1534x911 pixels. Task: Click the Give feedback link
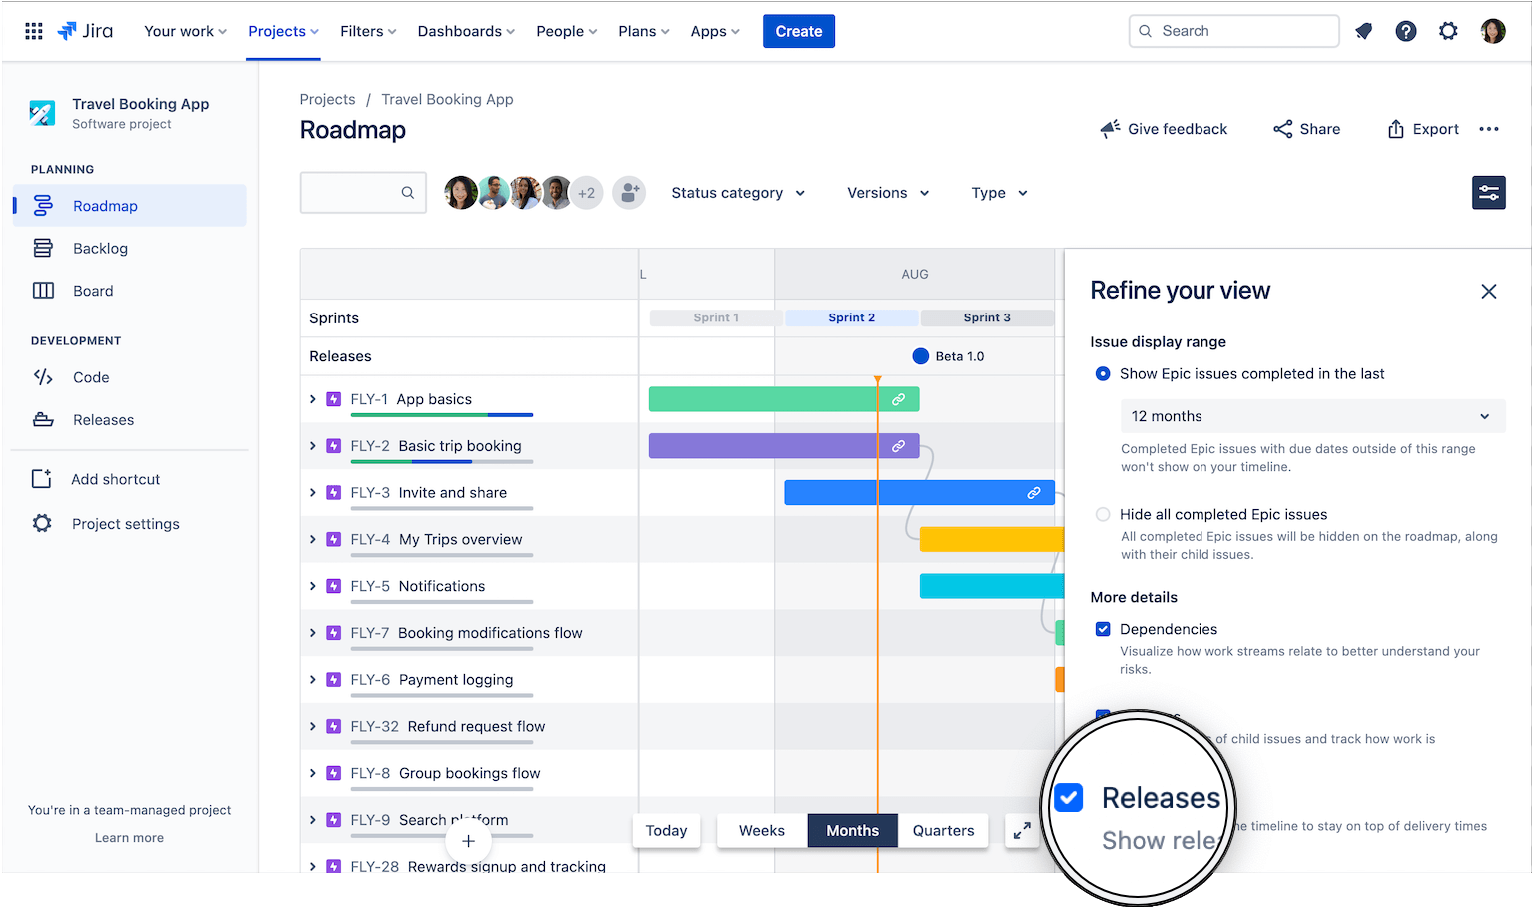(x=1163, y=128)
